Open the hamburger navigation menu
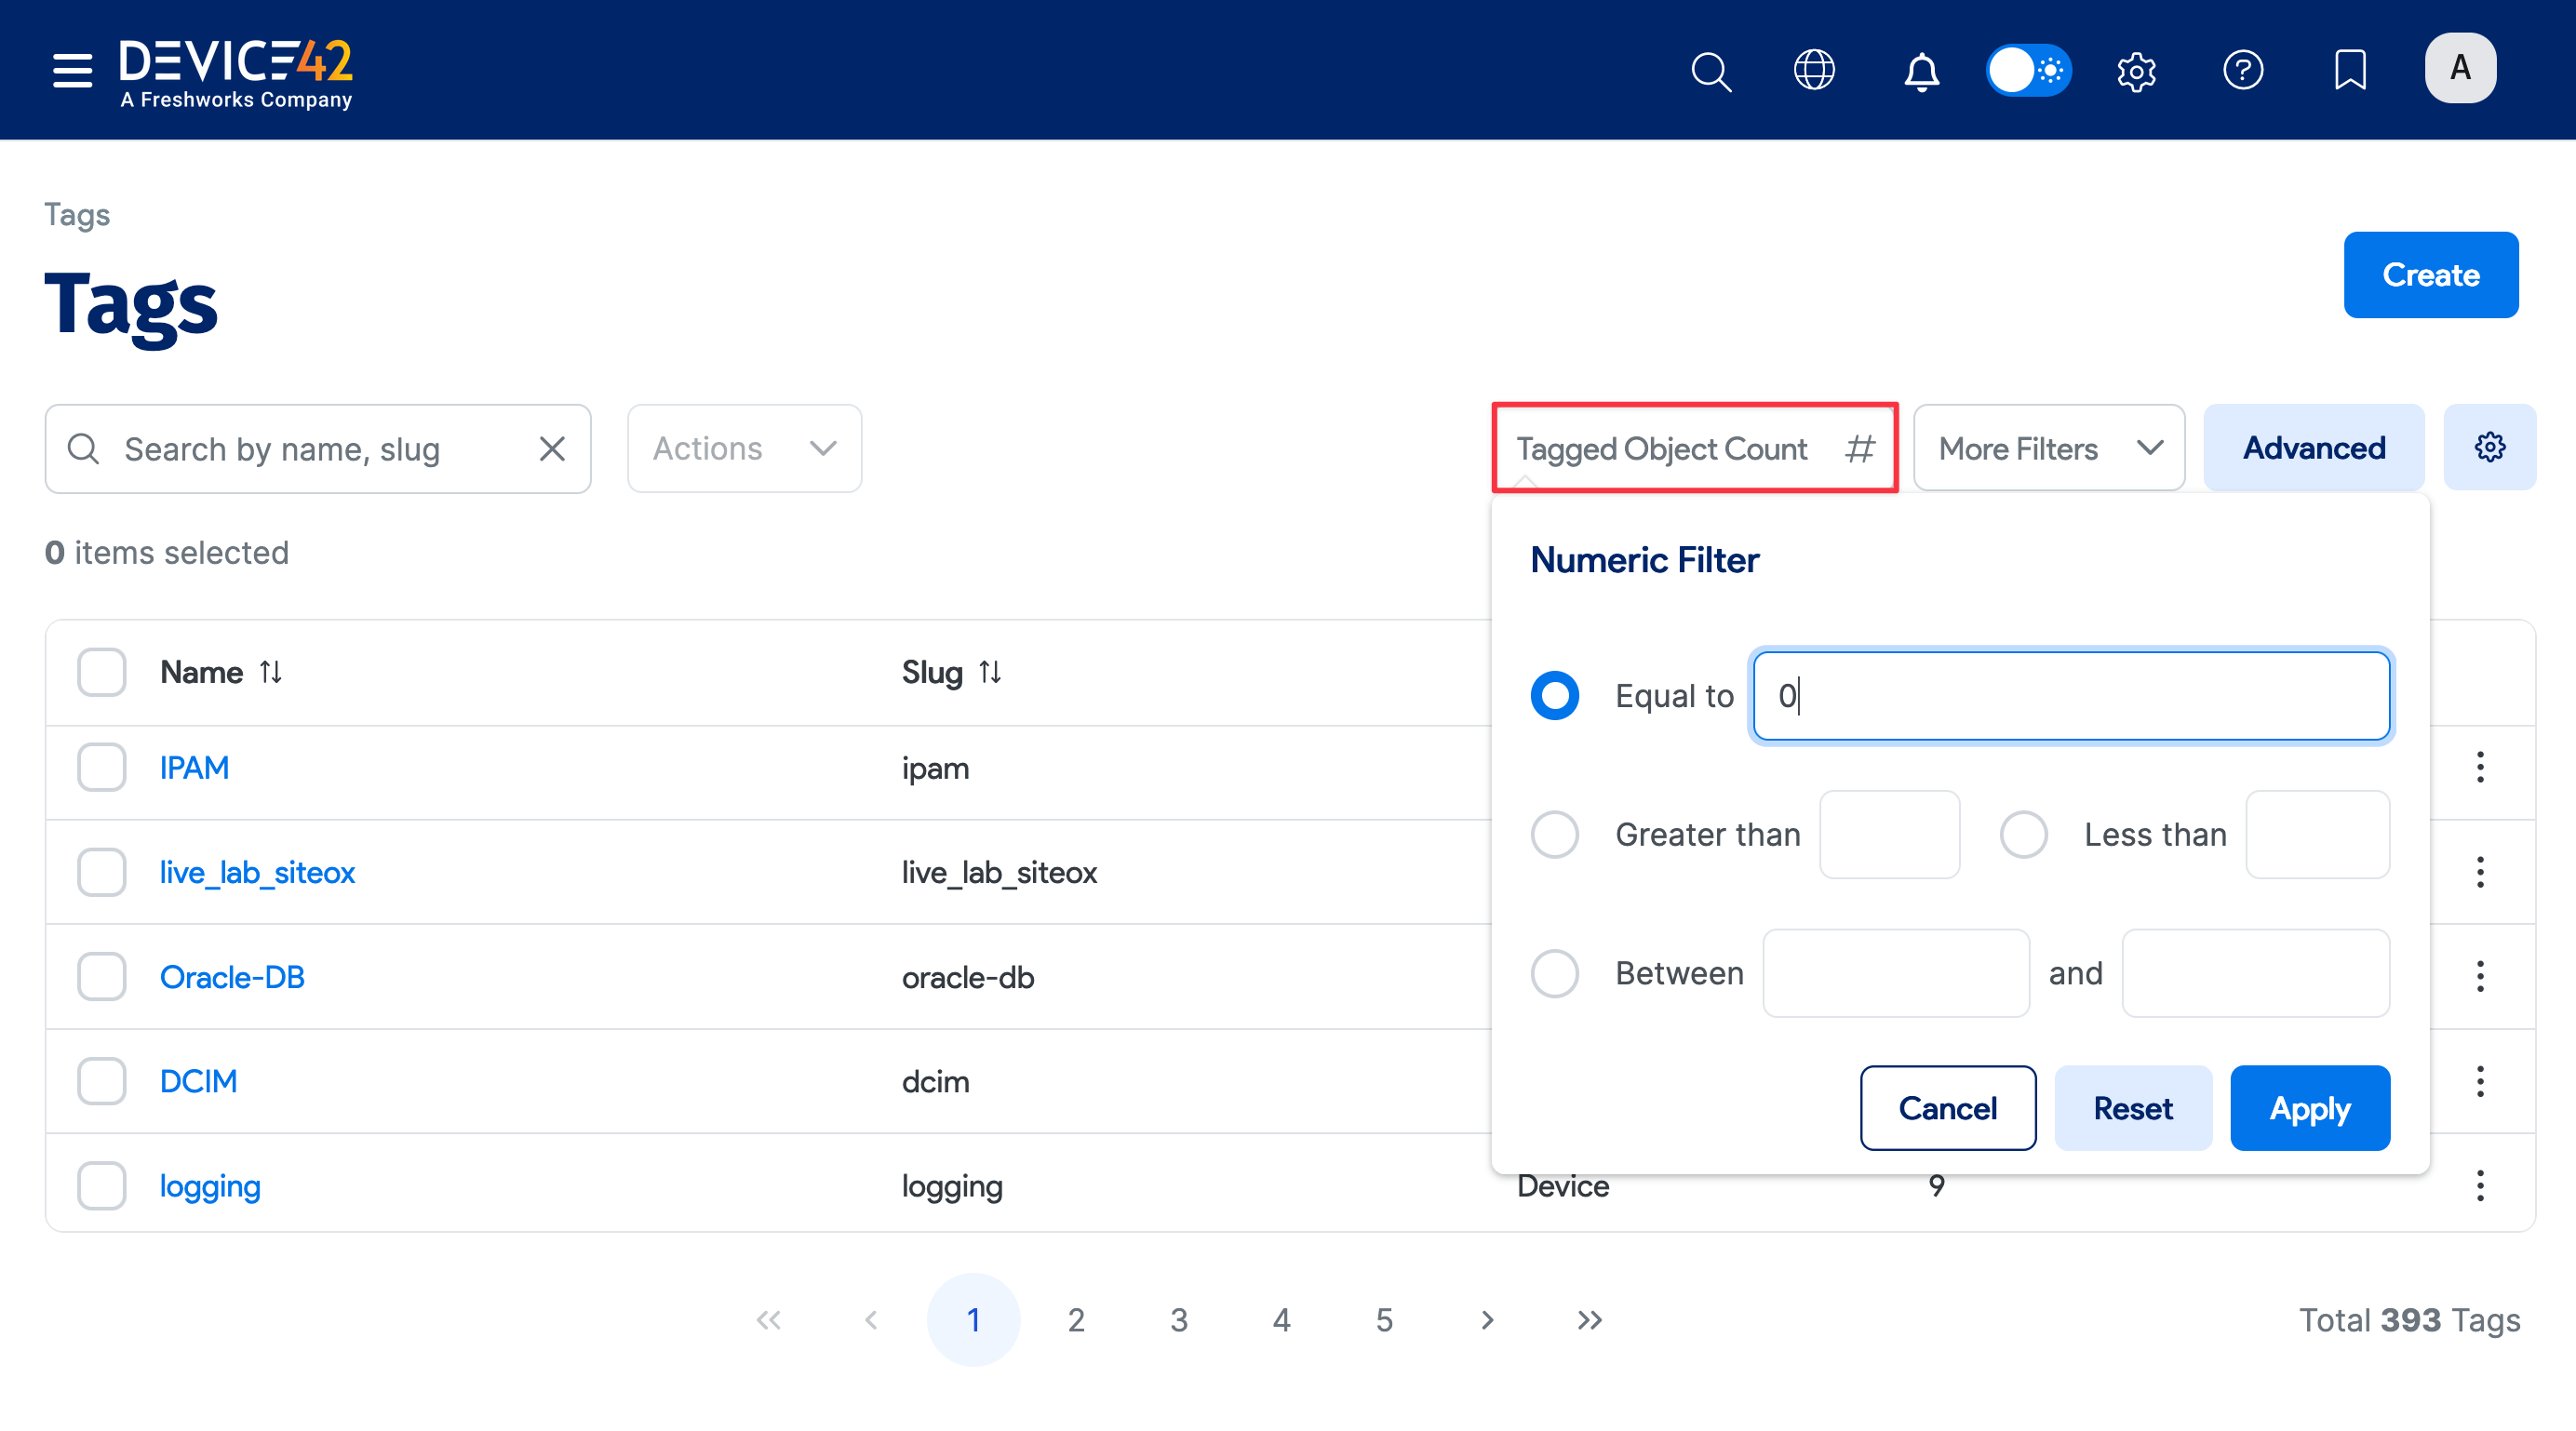 point(72,70)
